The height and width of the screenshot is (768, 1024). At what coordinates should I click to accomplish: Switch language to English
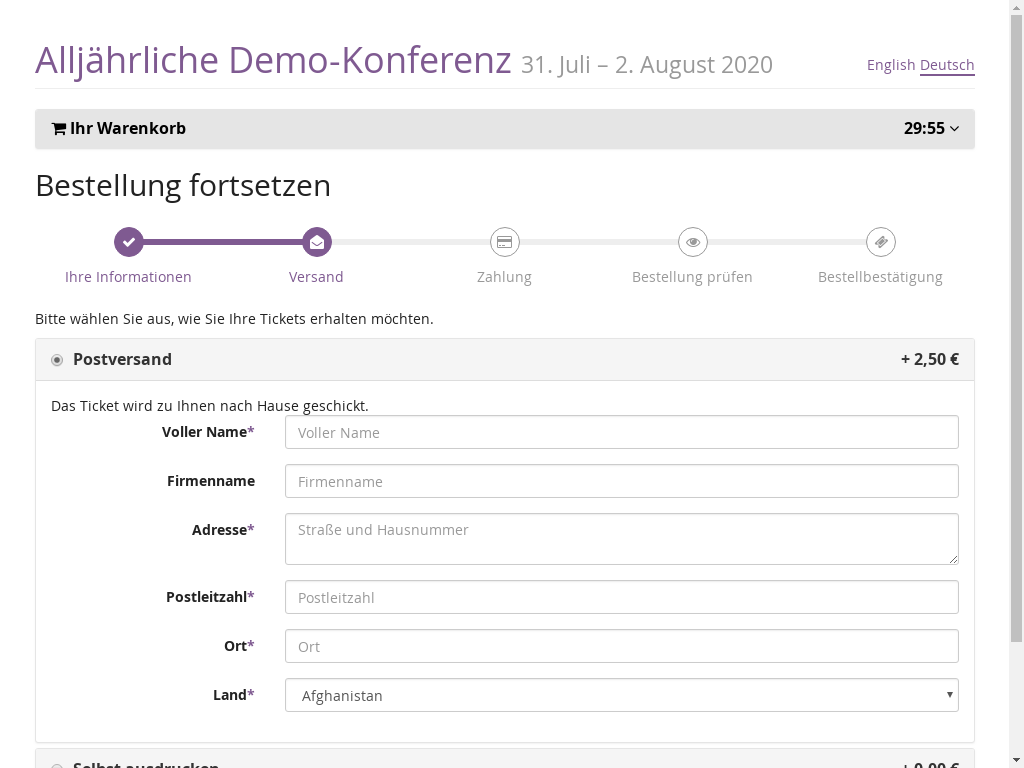890,65
